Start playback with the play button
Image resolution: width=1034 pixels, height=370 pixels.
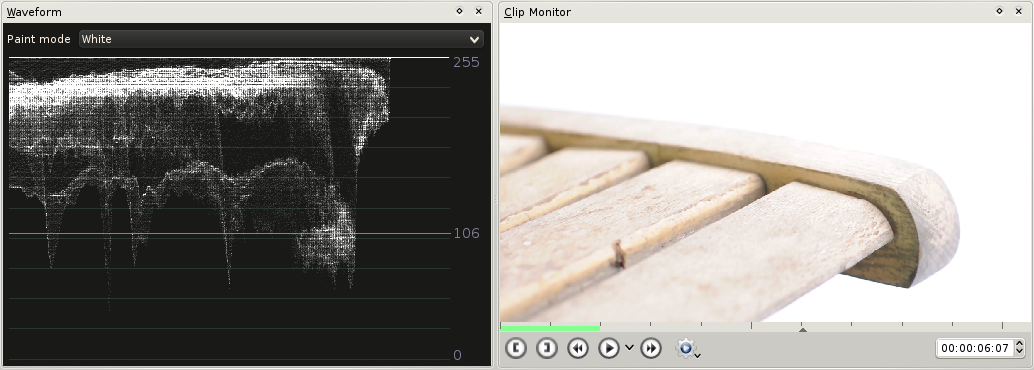pyautogui.click(x=609, y=348)
